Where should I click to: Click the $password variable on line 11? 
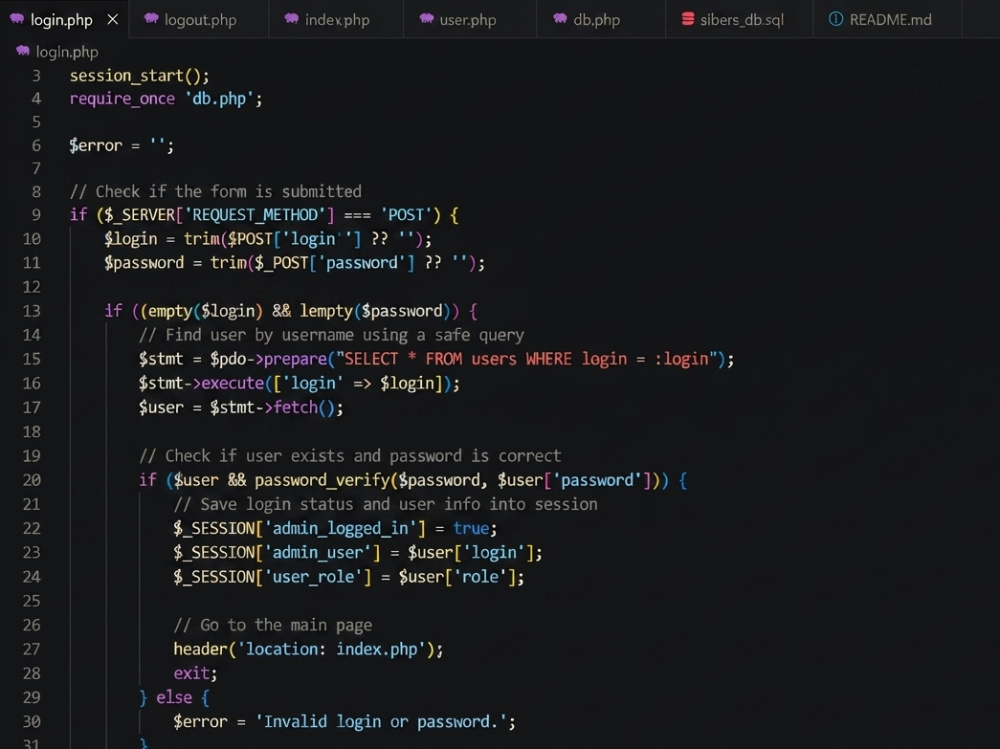143,263
